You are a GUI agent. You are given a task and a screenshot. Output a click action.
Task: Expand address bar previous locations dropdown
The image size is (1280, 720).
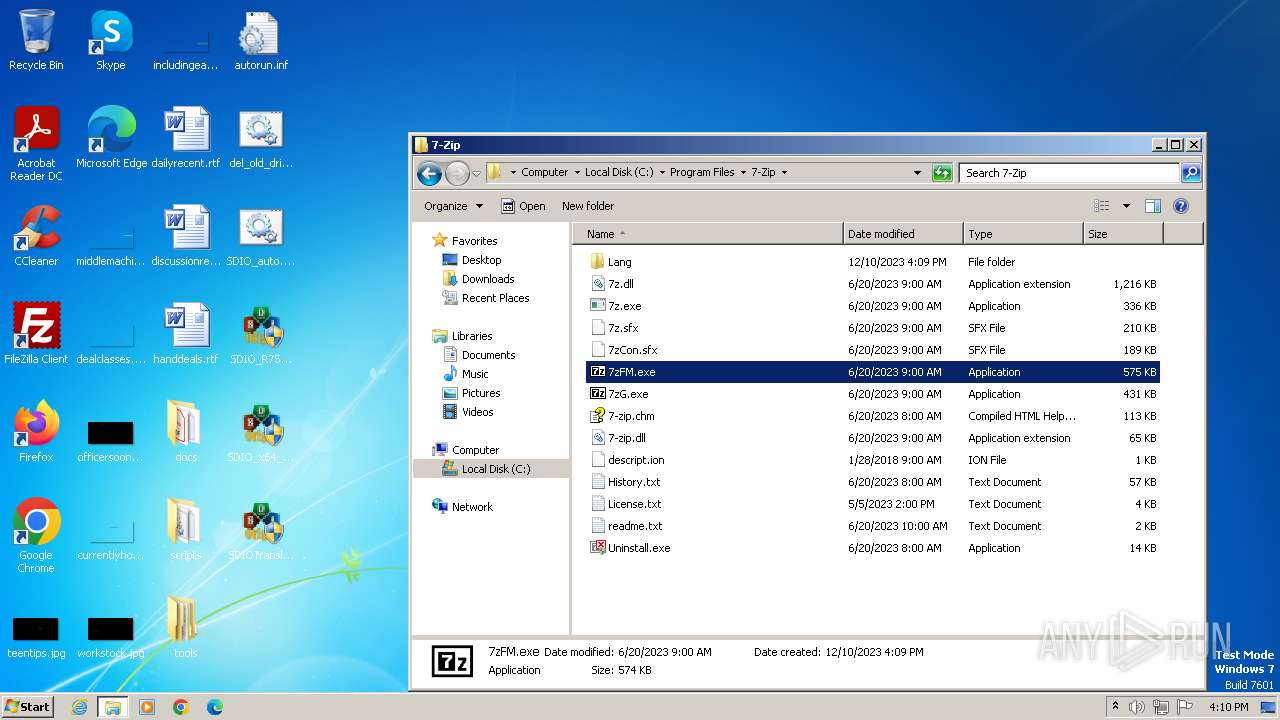tap(918, 173)
